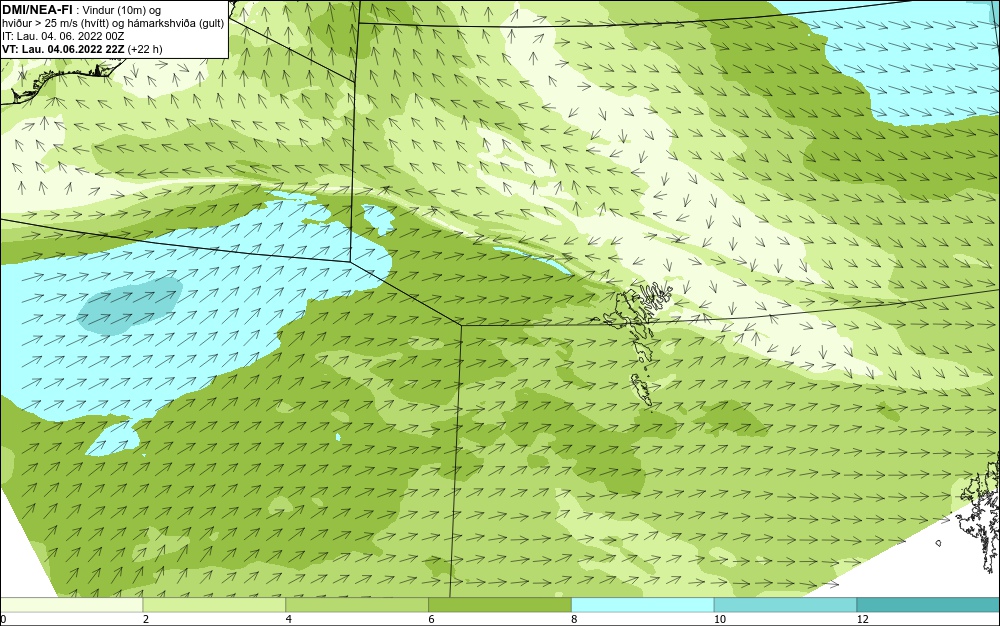Screen dimensions: 1000x626
Task: Click the 8–10 m/s light cyan legend swatch
Action: pyautogui.click(x=643, y=605)
